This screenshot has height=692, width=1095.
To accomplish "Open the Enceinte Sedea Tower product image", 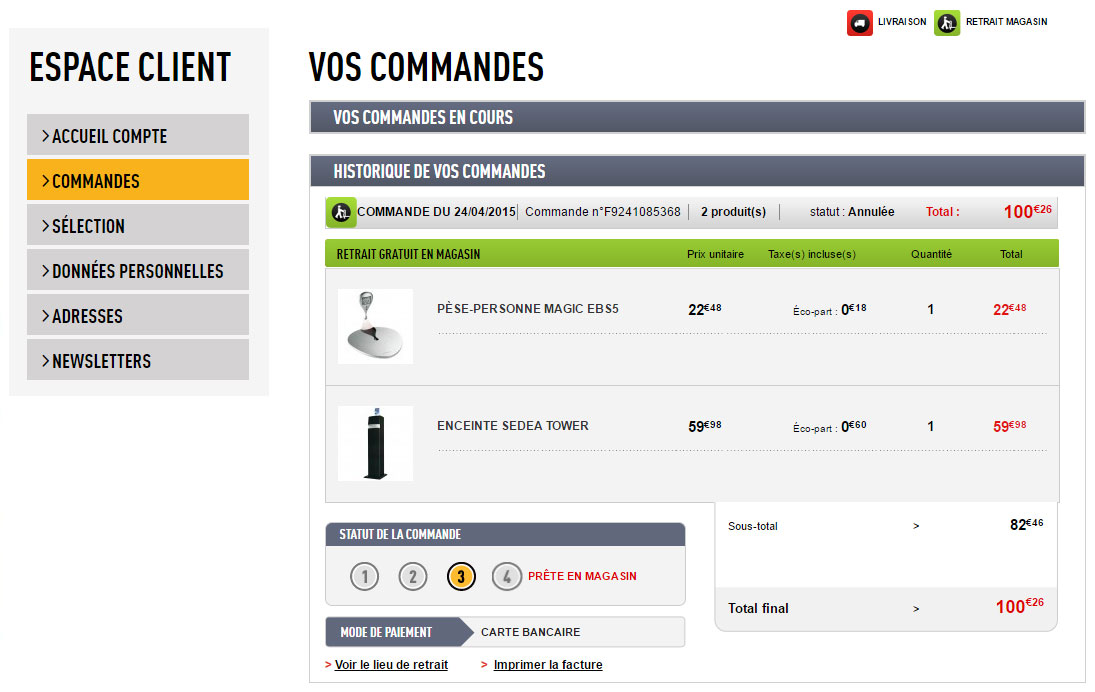I will click(375, 443).
